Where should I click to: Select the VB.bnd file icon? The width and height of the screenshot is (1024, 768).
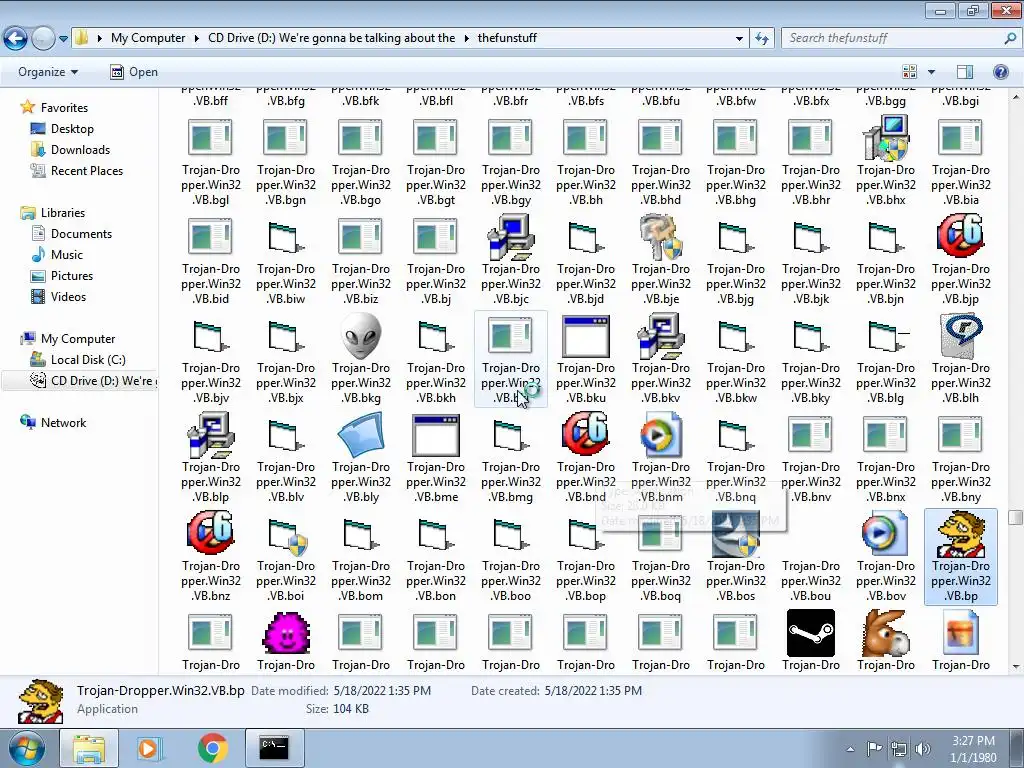586,434
